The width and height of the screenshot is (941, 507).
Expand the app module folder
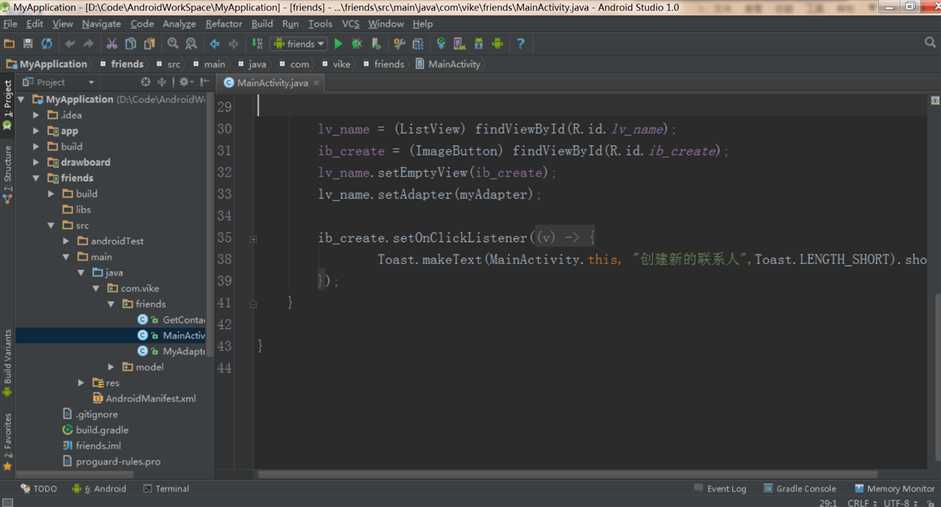coord(36,131)
